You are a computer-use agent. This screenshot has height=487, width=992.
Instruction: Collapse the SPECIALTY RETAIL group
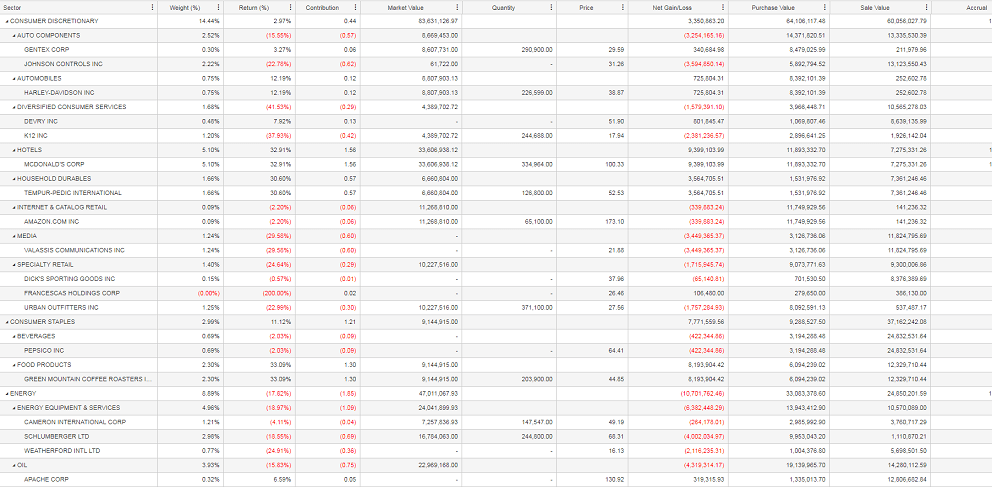pos(14,265)
